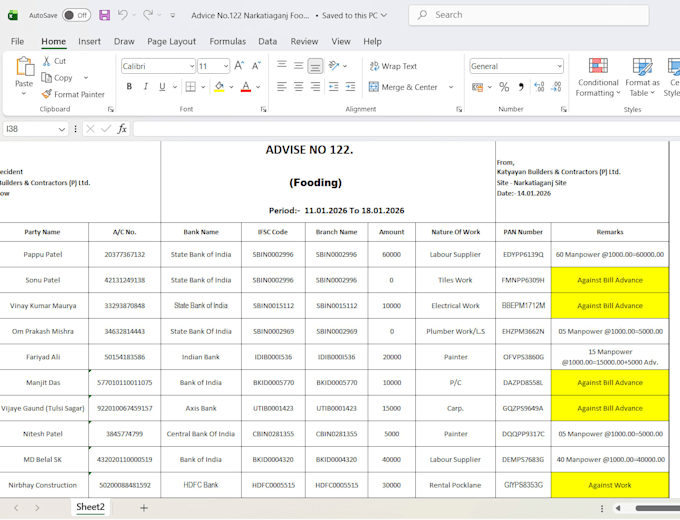680x520 pixels.
Task: Open the General number format dropdown
Action: coord(559,66)
